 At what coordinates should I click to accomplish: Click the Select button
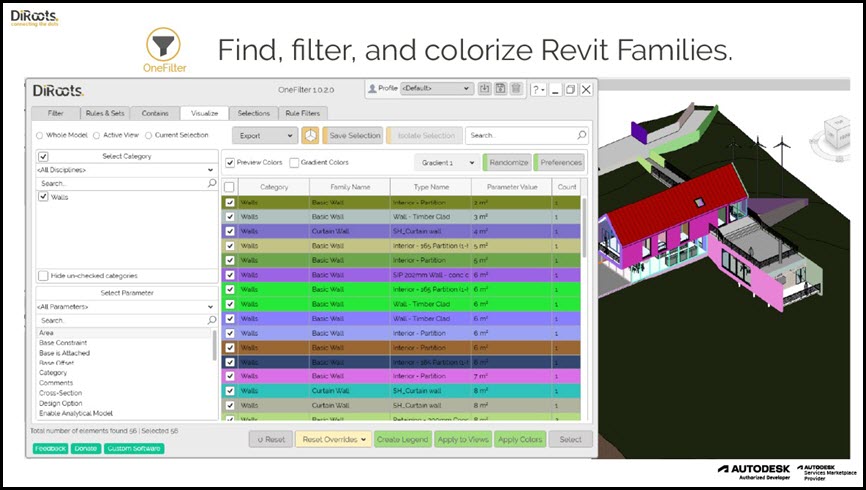click(570, 439)
